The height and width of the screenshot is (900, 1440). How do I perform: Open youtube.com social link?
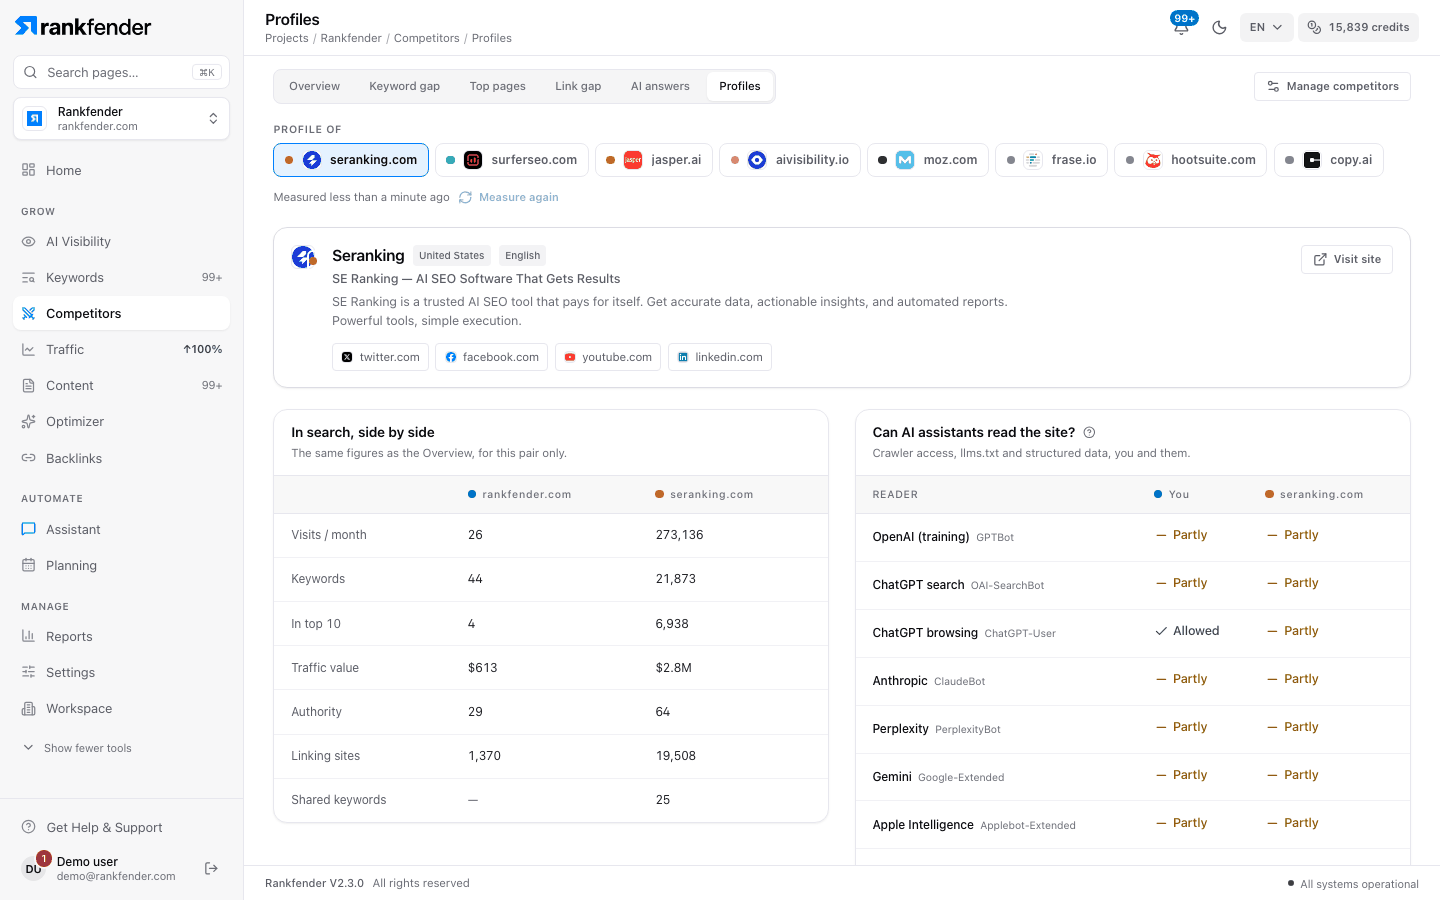(x=608, y=357)
